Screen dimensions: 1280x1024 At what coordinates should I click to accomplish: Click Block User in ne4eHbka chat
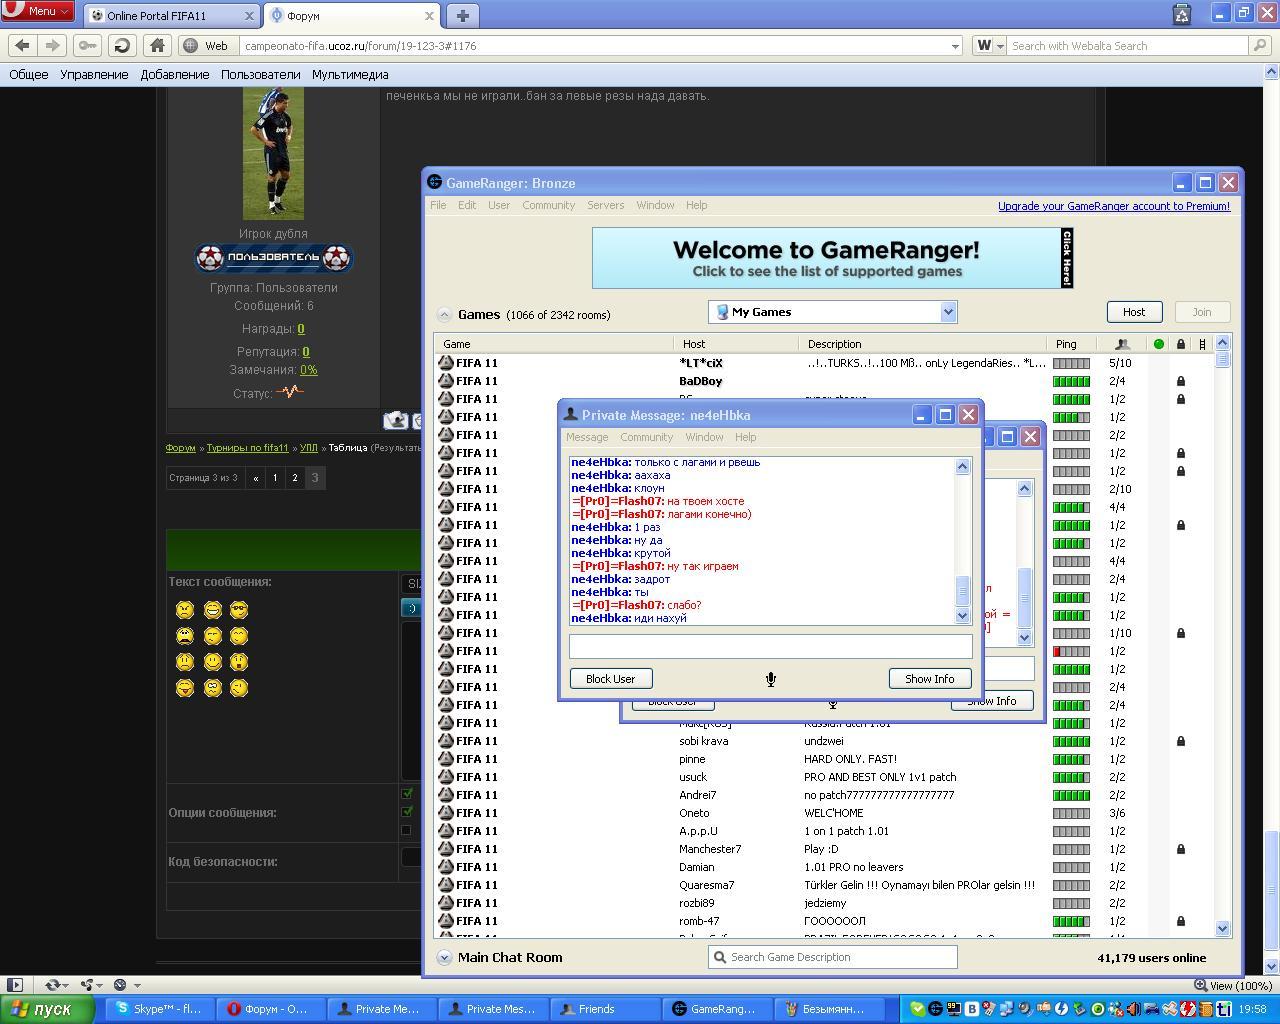(610, 679)
